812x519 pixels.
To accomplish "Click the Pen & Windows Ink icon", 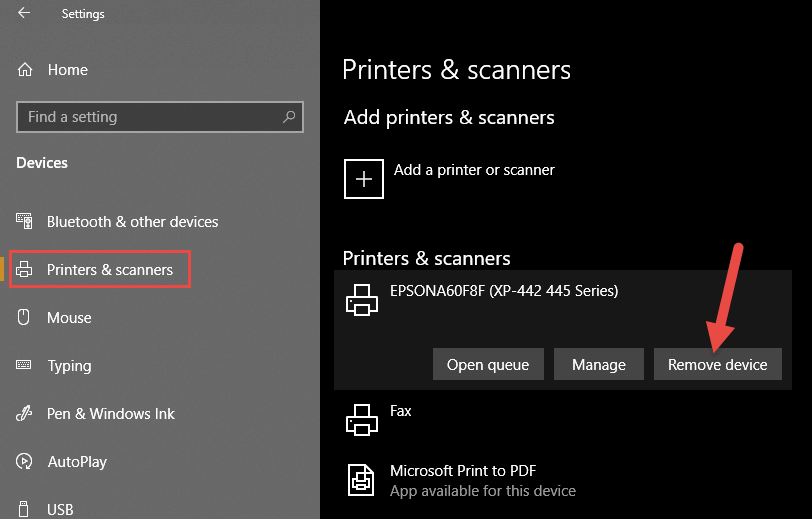I will (24, 413).
